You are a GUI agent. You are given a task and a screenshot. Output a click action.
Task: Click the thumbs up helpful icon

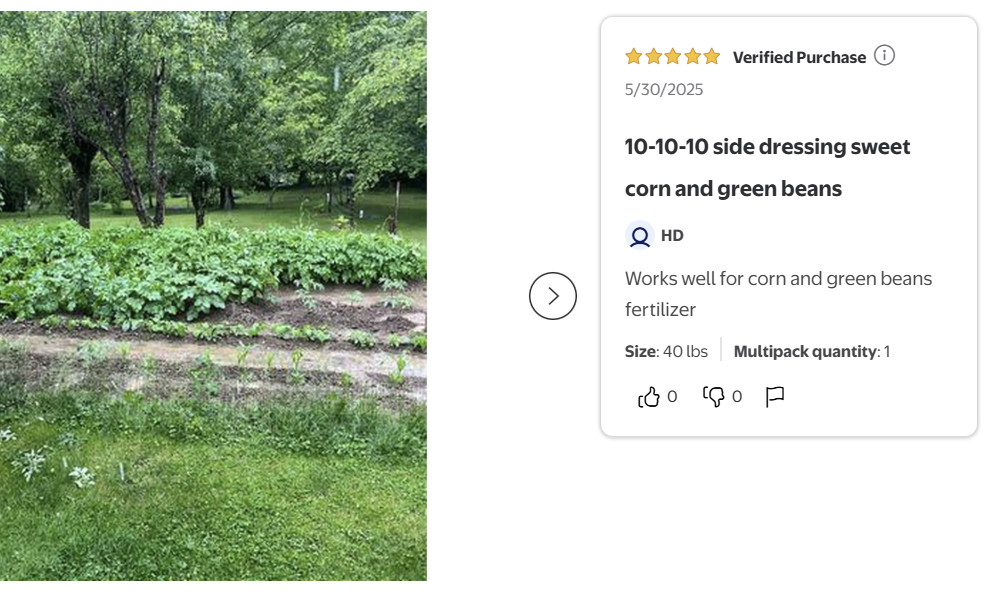click(649, 397)
